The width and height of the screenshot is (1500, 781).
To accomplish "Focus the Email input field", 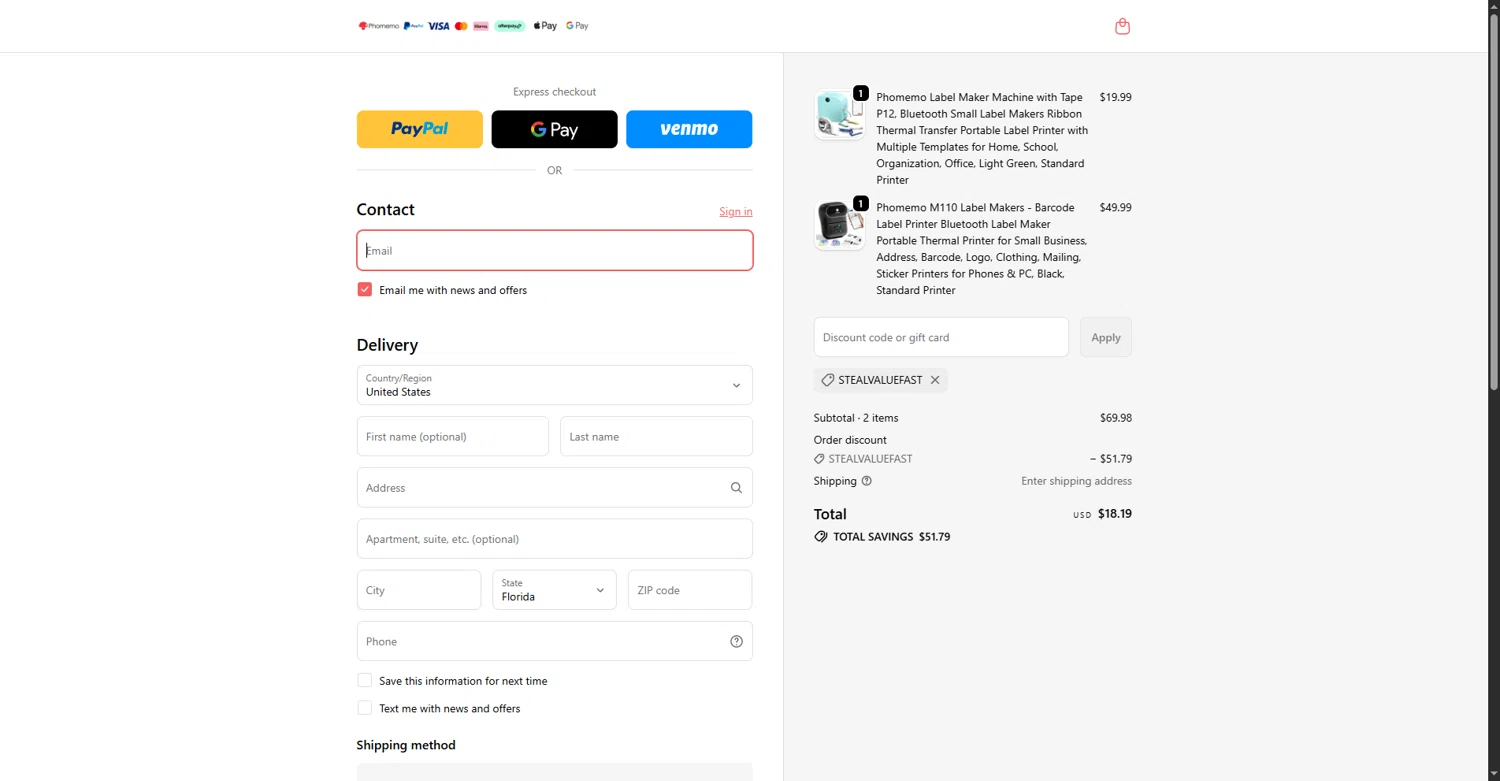I will click(554, 250).
